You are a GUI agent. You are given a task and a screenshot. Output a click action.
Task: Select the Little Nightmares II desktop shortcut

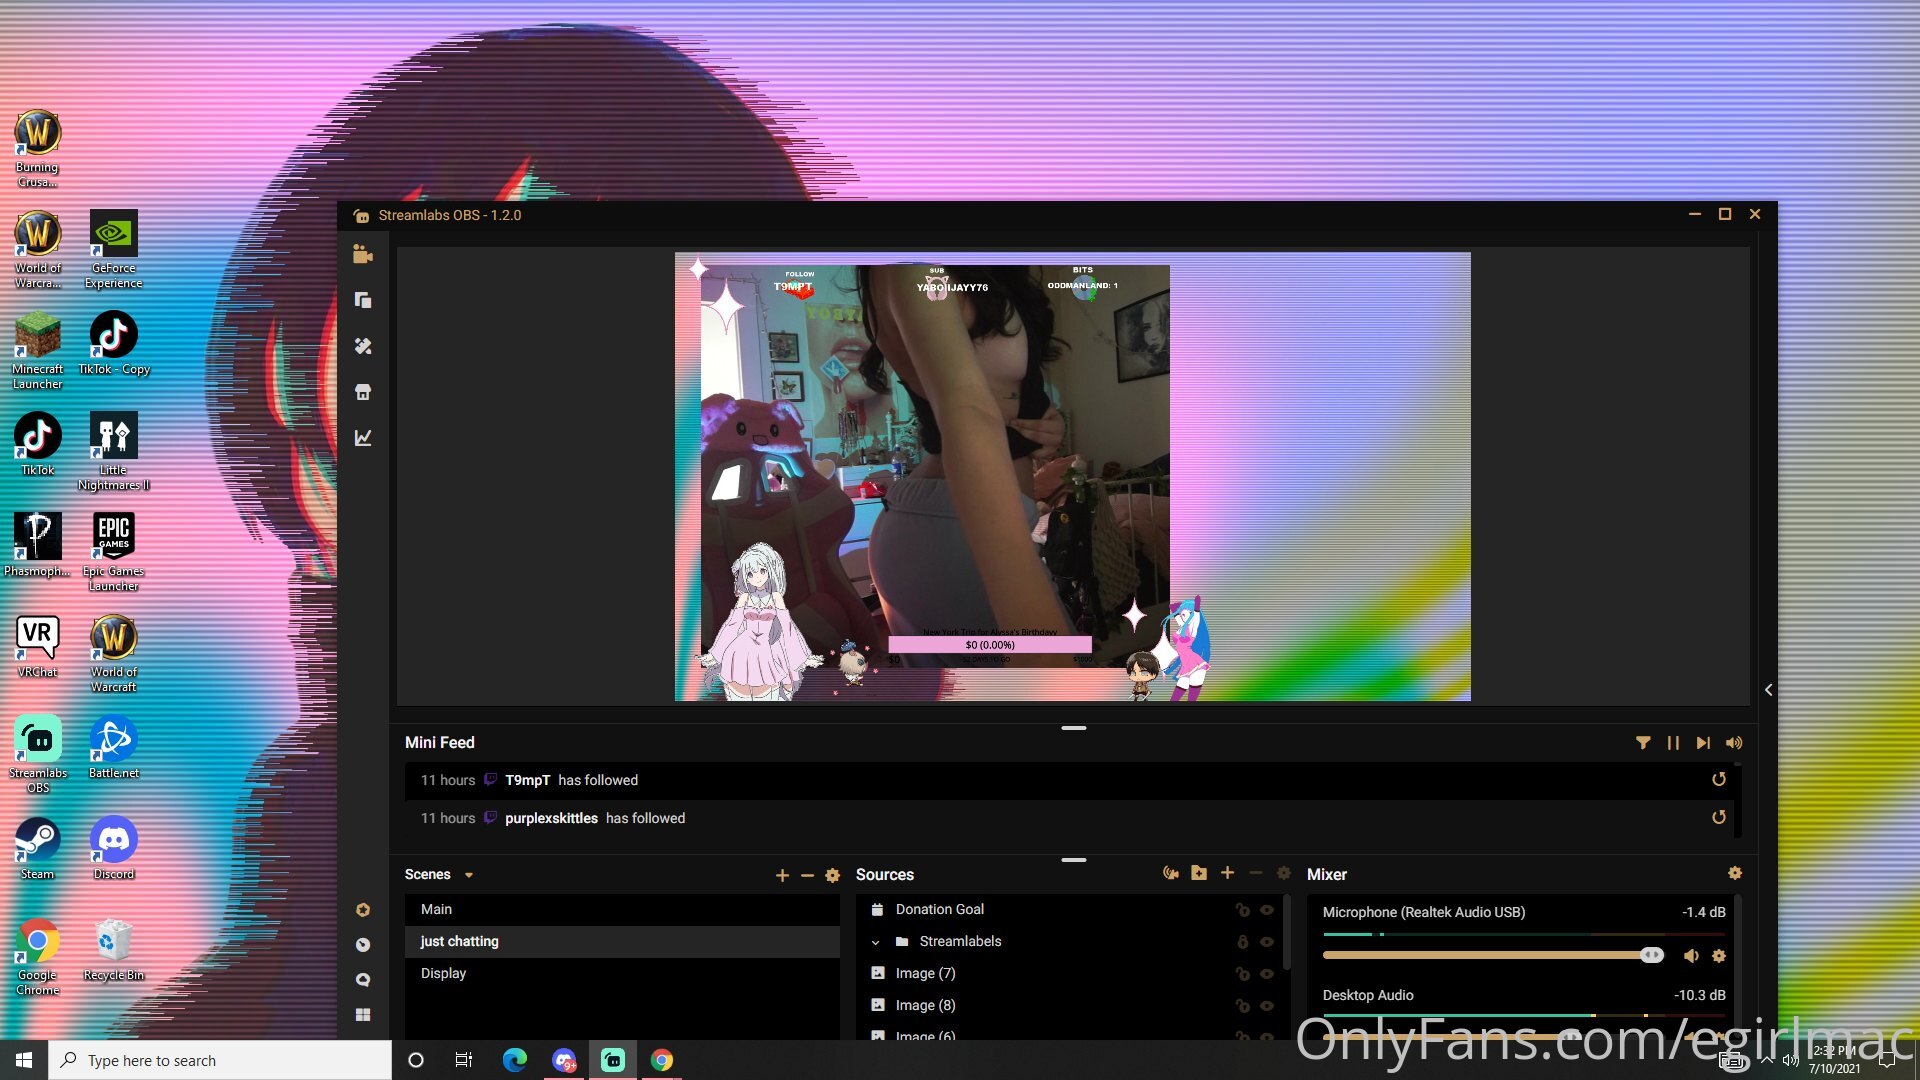(114, 451)
